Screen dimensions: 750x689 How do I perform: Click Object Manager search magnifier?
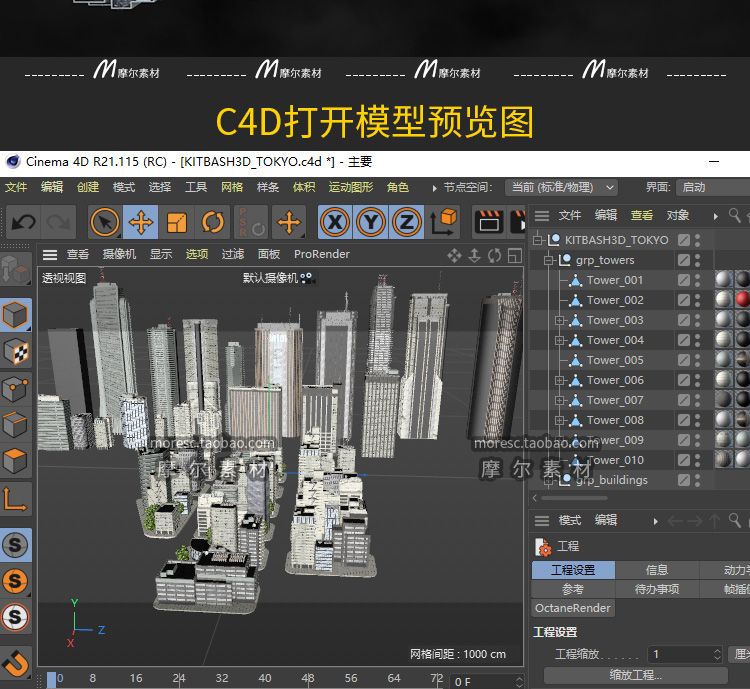click(x=734, y=215)
